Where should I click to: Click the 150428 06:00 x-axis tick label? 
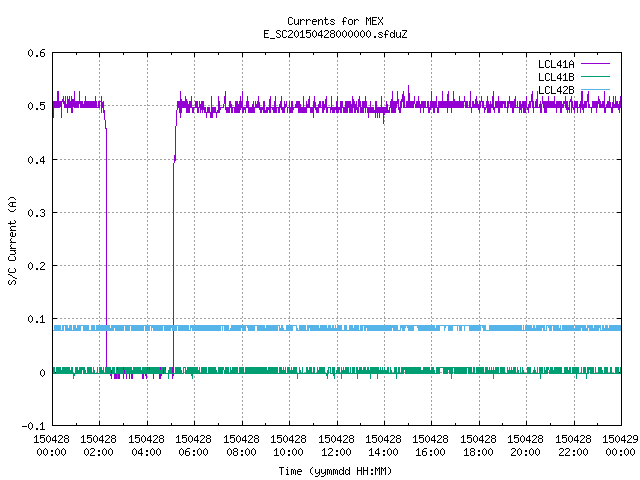pyautogui.click(x=193, y=446)
